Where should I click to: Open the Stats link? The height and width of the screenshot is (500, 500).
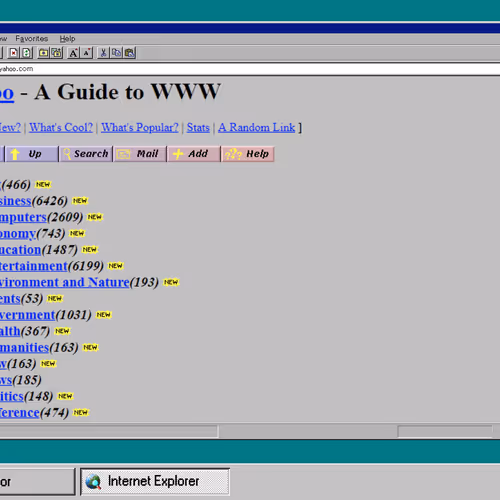click(x=198, y=127)
